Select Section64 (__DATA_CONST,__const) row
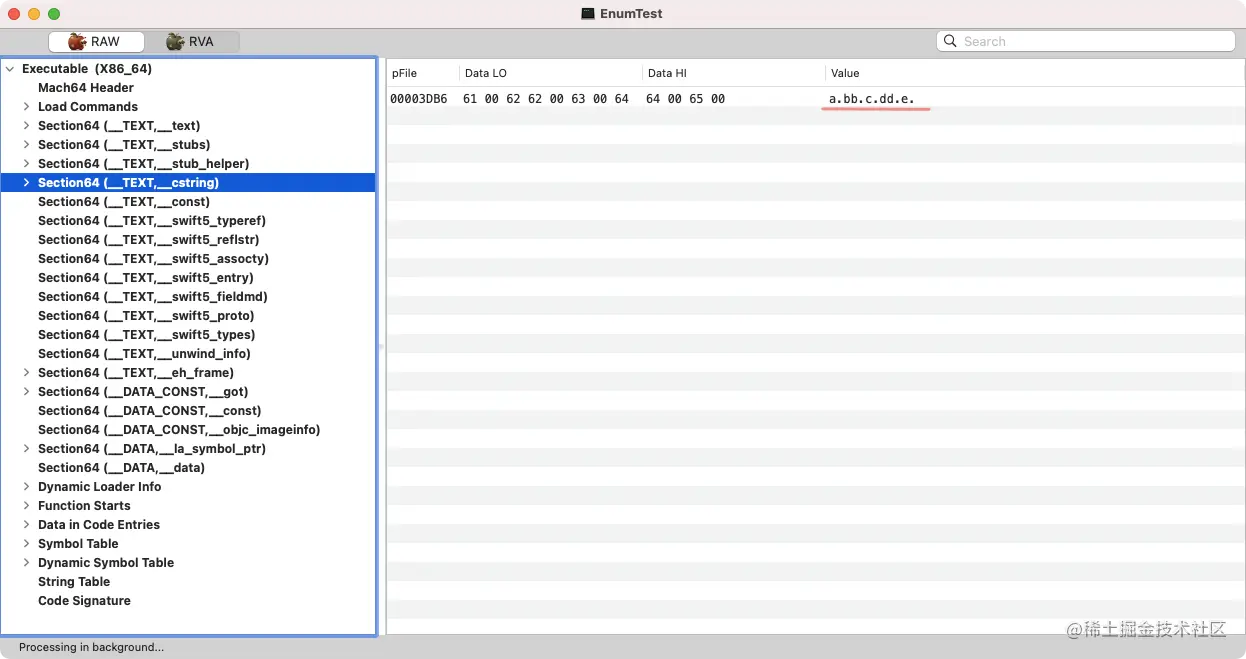This screenshot has width=1246, height=659. (188, 411)
